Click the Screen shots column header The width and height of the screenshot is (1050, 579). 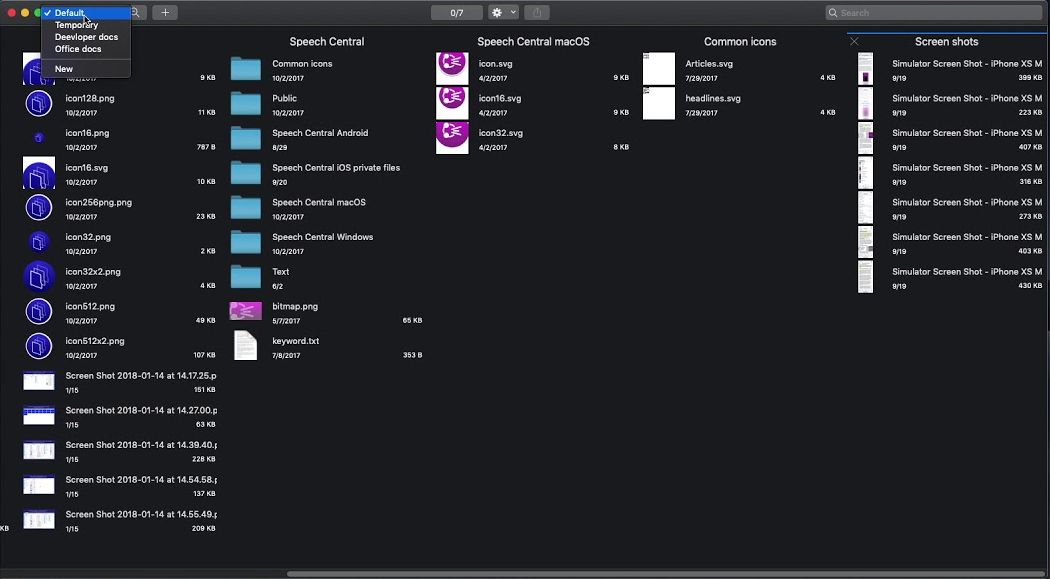(x=946, y=42)
